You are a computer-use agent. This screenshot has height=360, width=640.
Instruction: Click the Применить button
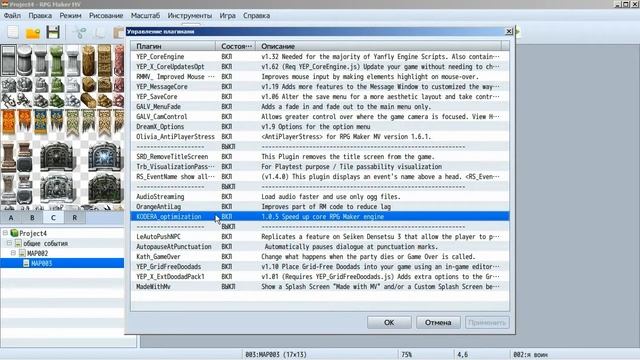[487, 322]
